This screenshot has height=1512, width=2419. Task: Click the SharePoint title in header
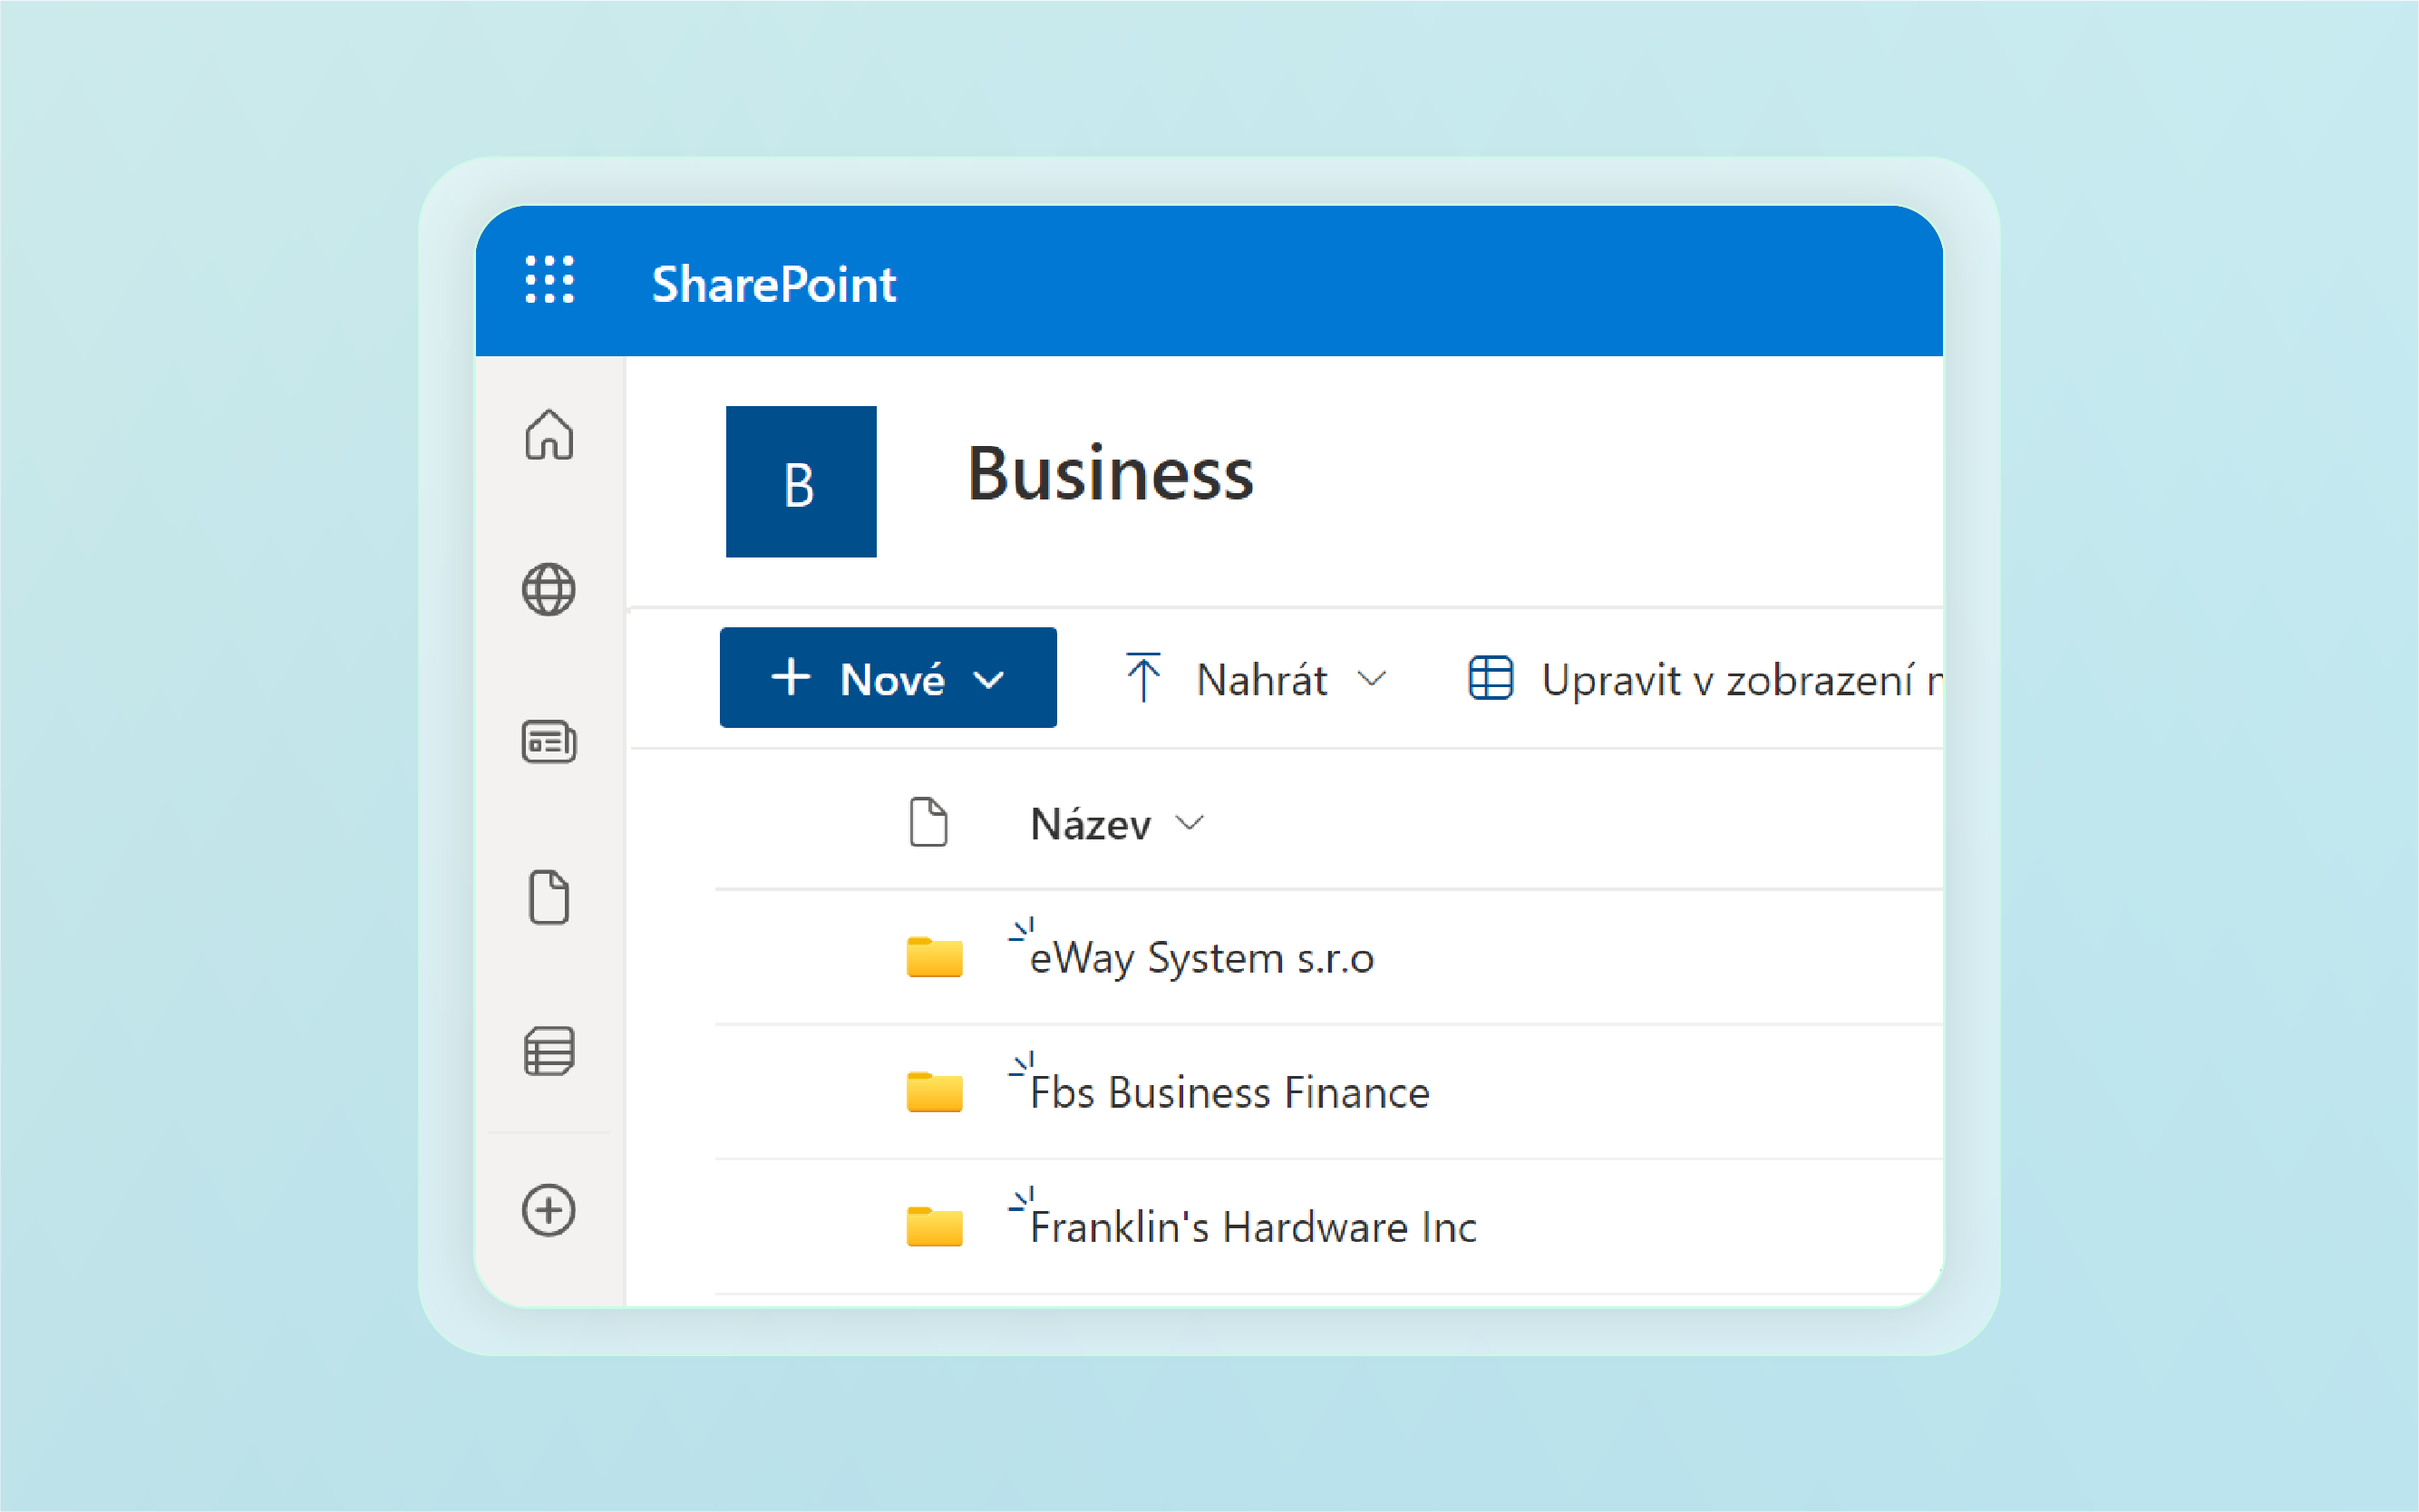coord(774,284)
